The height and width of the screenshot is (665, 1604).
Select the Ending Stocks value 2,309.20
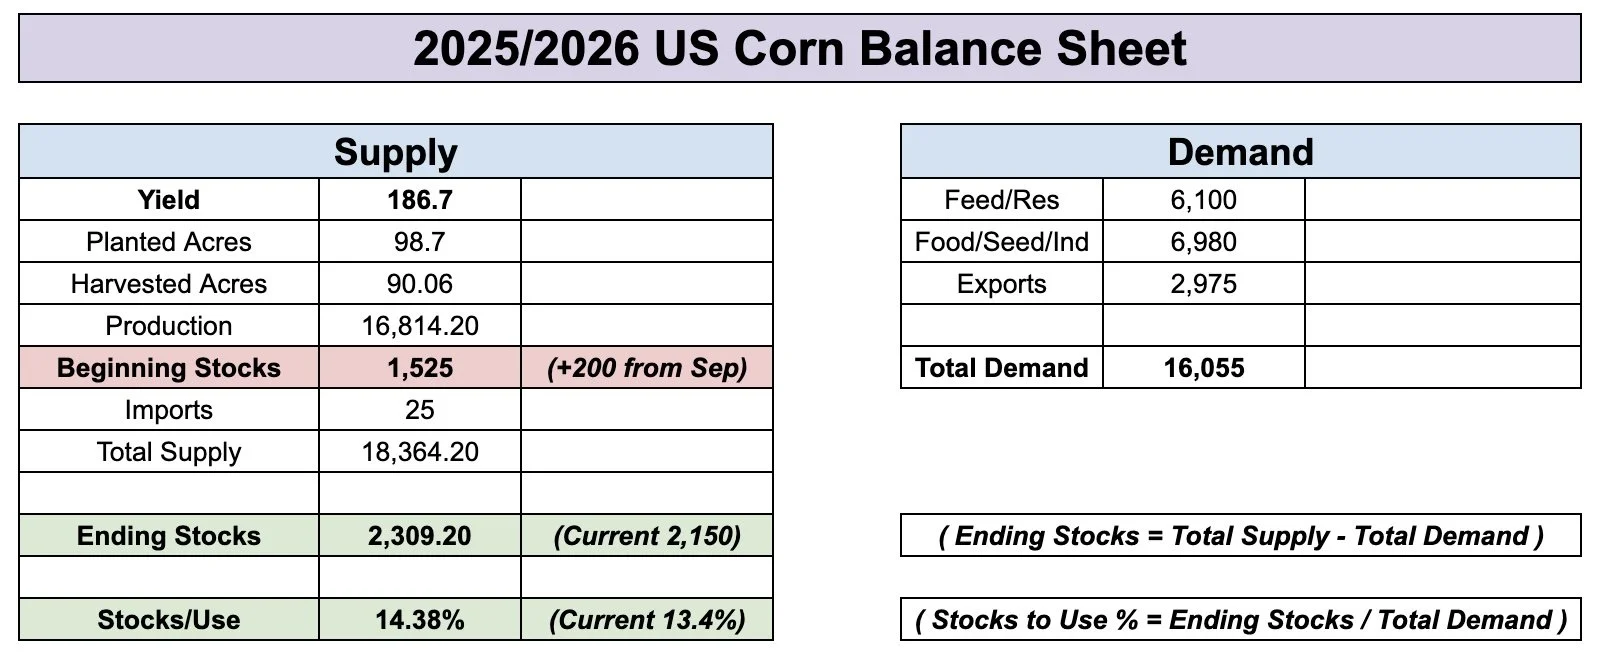tap(420, 536)
